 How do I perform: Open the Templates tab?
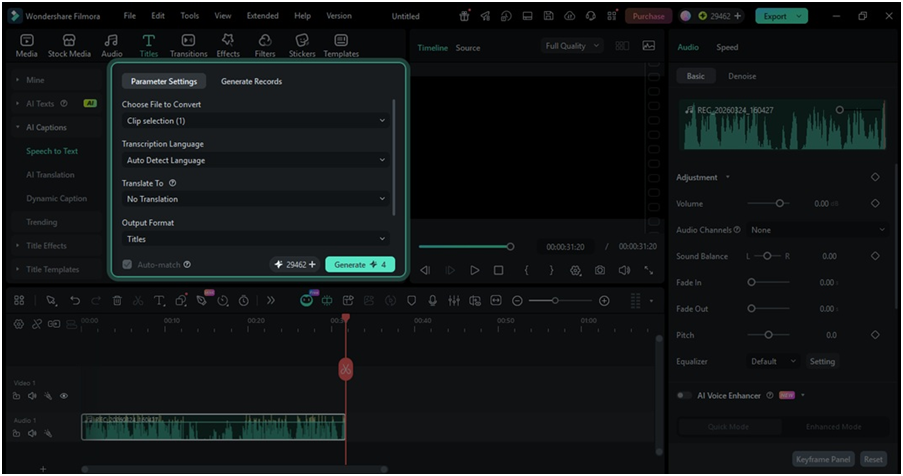point(341,45)
